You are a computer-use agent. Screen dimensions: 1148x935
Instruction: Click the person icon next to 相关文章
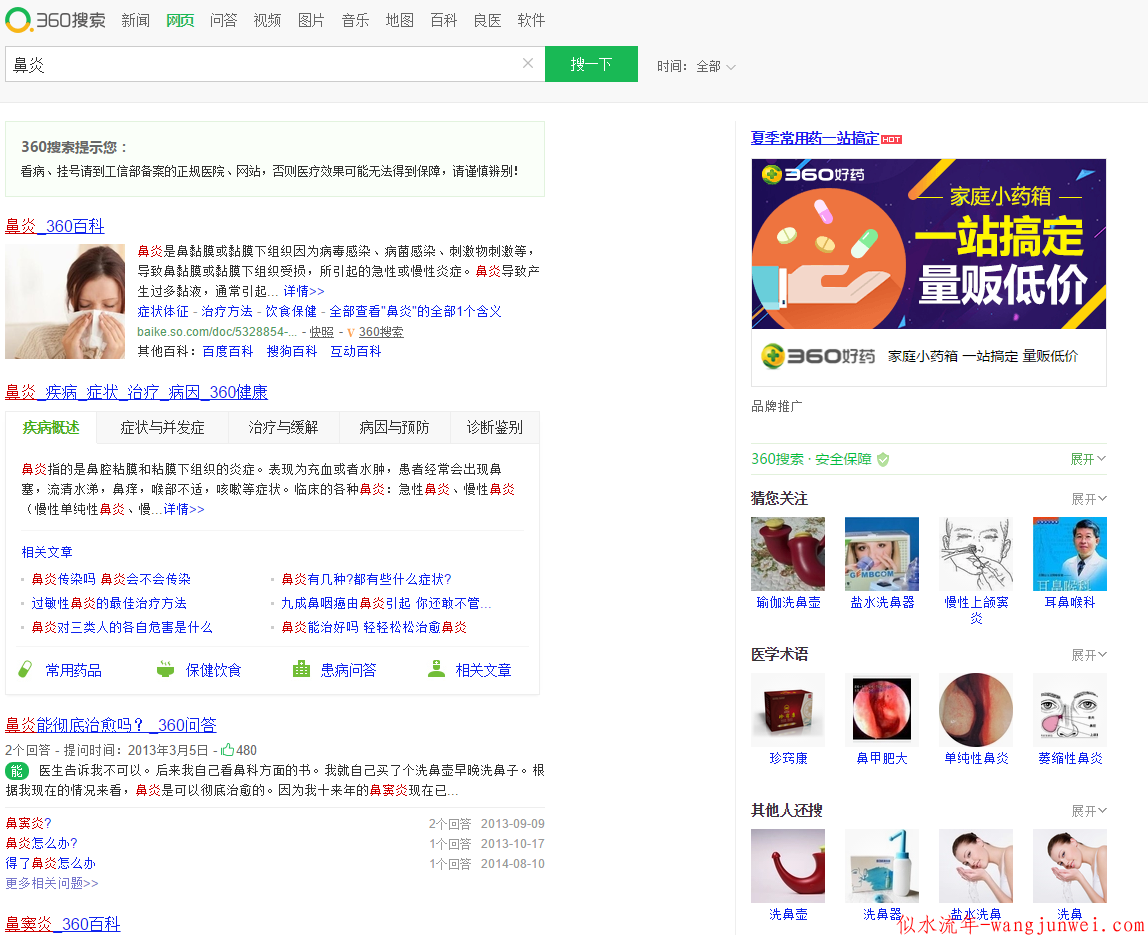click(x=436, y=669)
